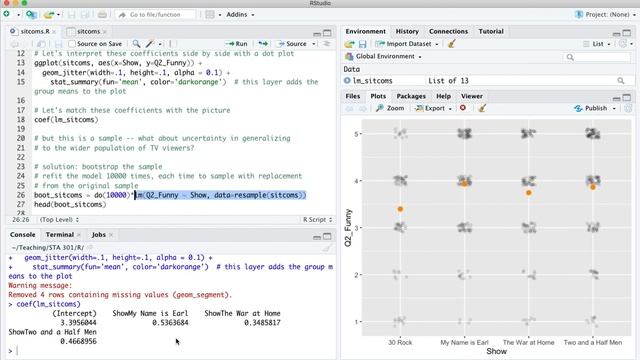
Task: Click the console input prompt line
Action: point(171,351)
